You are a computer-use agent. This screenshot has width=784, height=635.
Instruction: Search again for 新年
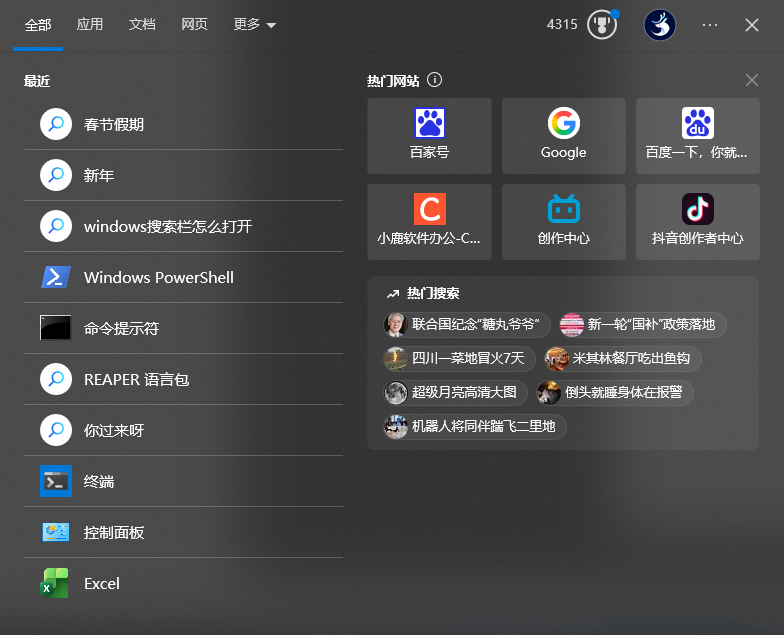tap(184, 175)
